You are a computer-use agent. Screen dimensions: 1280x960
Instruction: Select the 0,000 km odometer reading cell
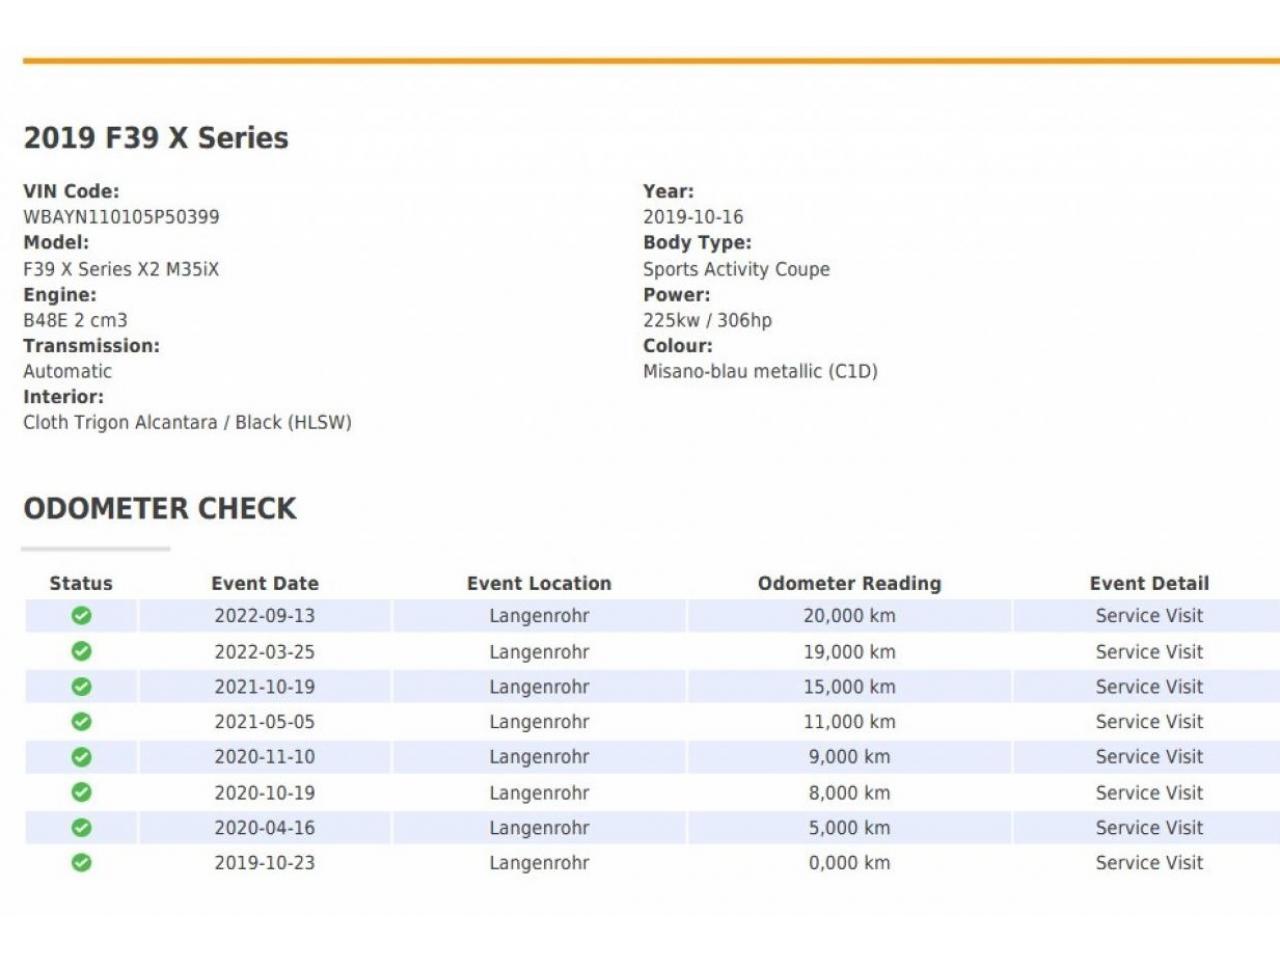[849, 863]
